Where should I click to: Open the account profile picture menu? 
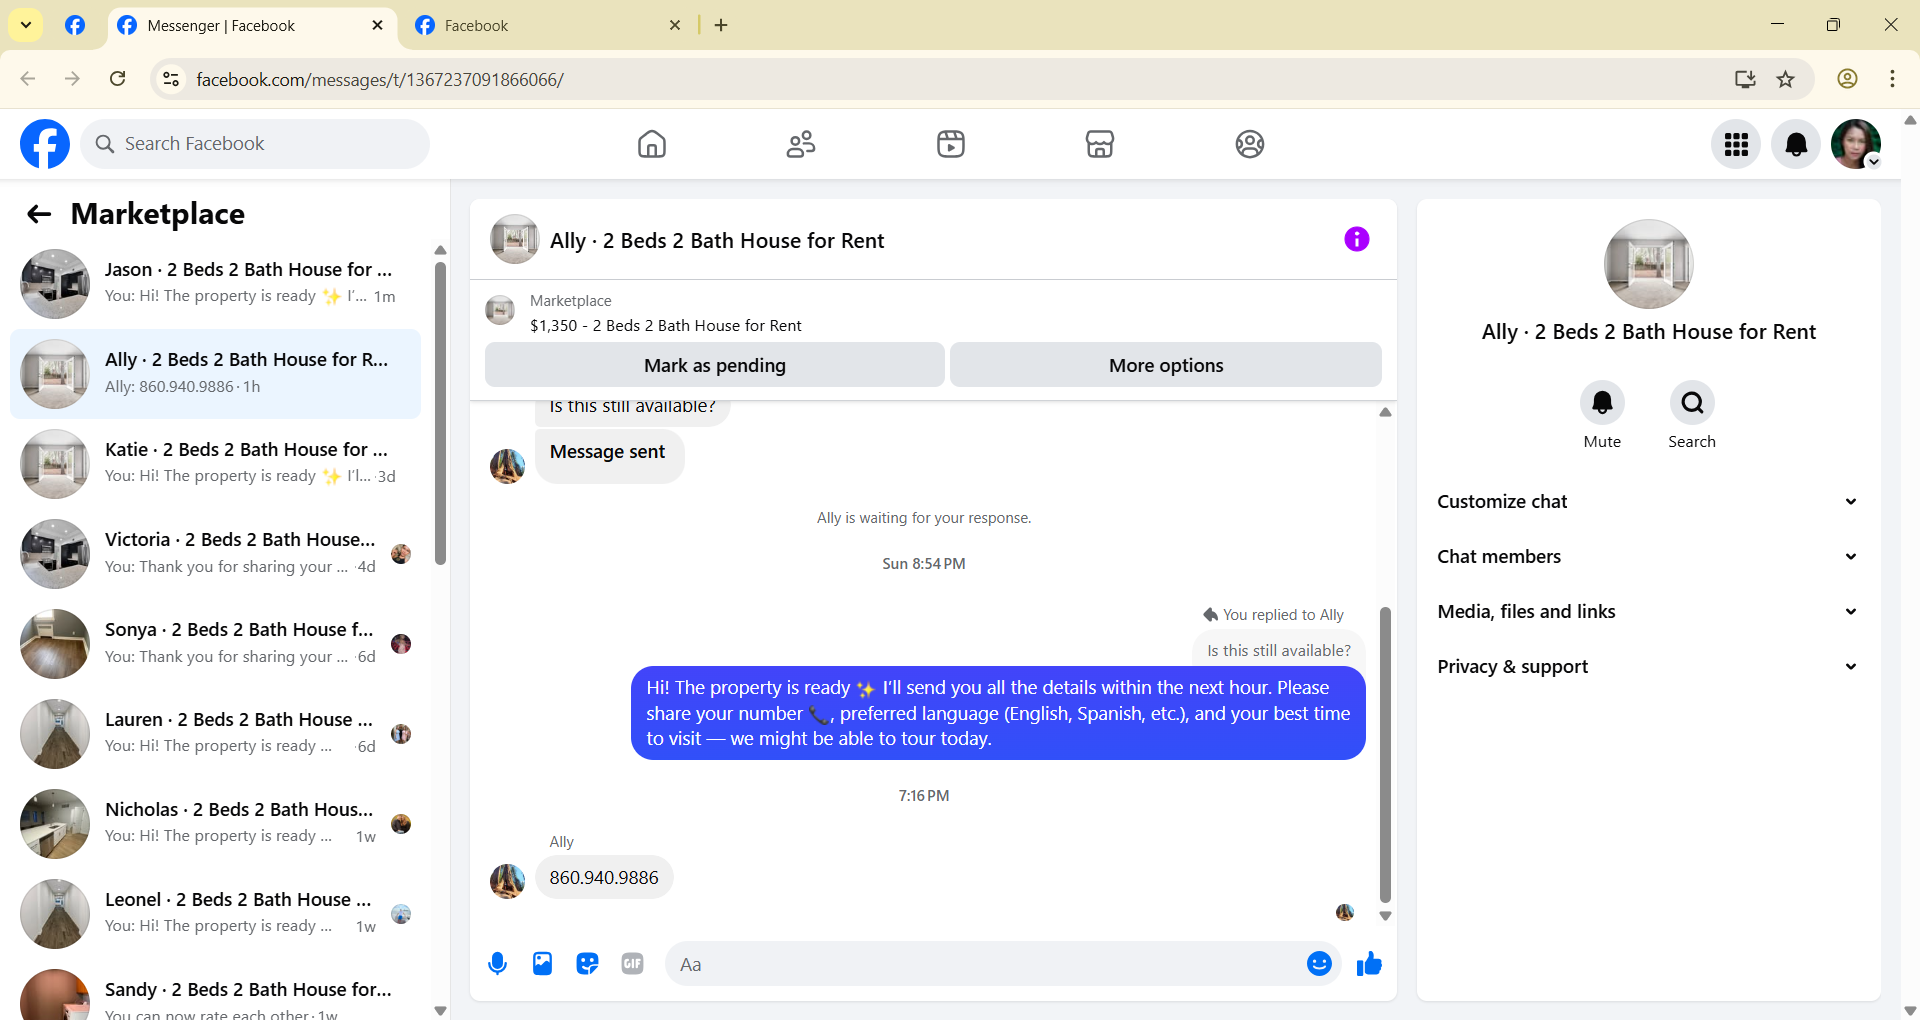click(x=1856, y=144)
